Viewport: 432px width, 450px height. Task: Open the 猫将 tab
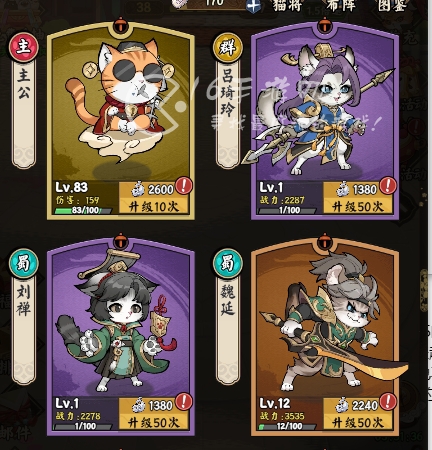pyautogui.click(x=287, y=6)
